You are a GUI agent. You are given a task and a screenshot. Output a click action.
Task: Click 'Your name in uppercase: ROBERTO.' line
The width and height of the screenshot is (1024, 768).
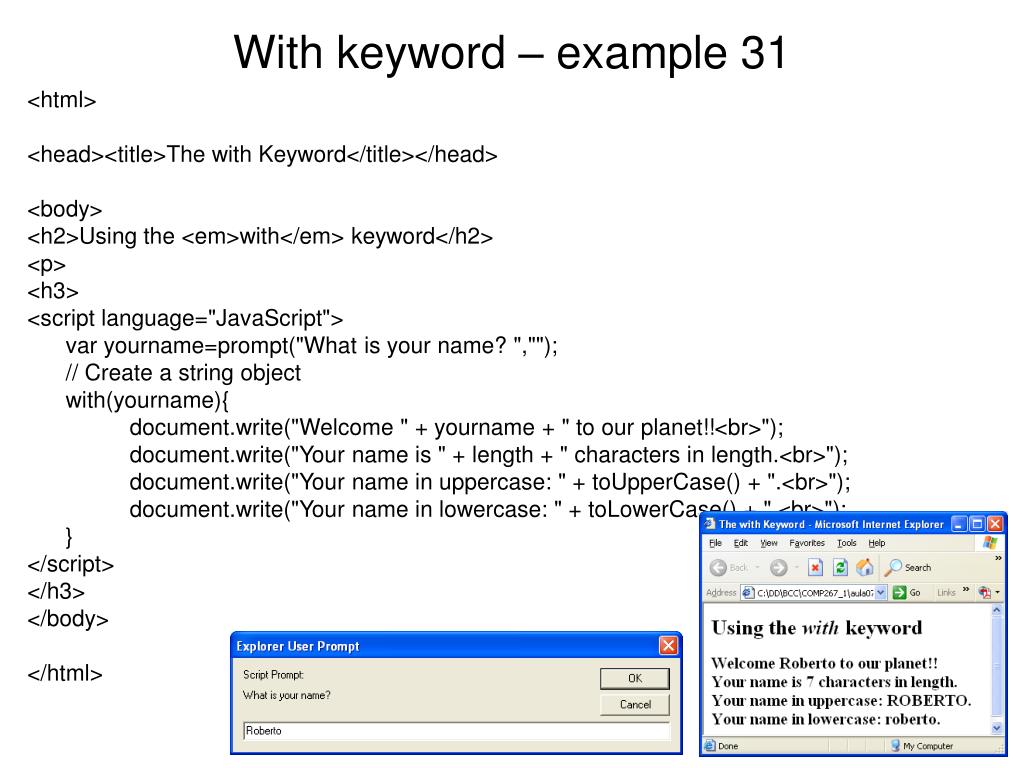pos(841,701)
